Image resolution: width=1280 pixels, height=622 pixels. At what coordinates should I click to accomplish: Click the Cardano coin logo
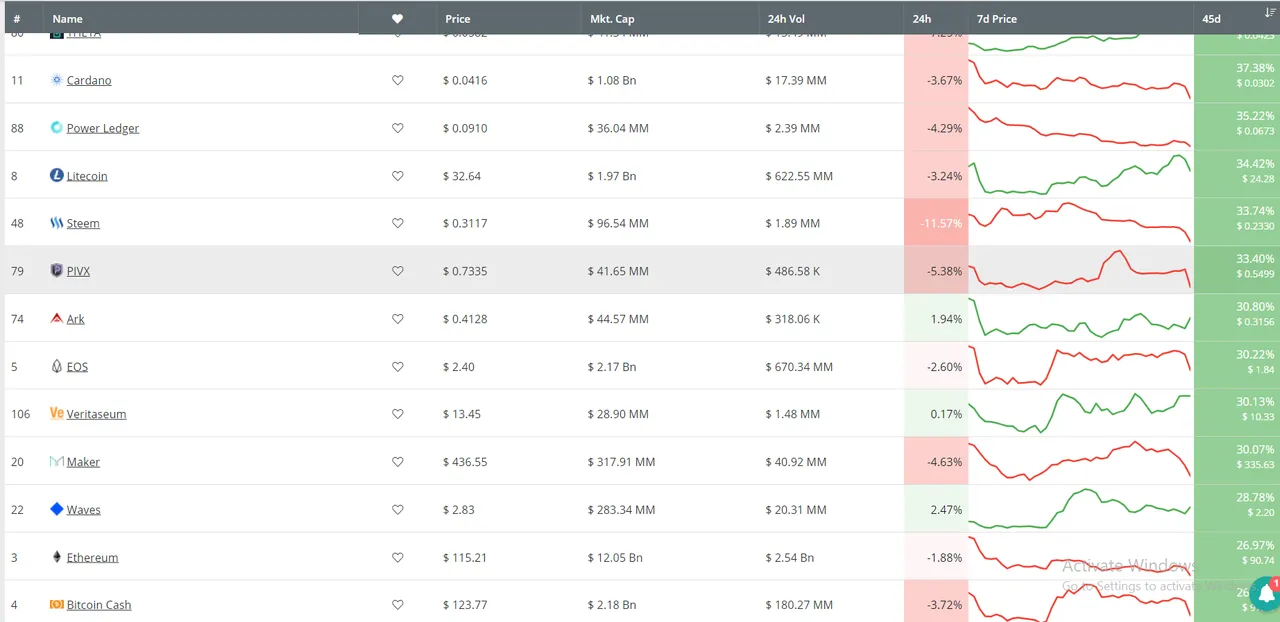point(57,80)
